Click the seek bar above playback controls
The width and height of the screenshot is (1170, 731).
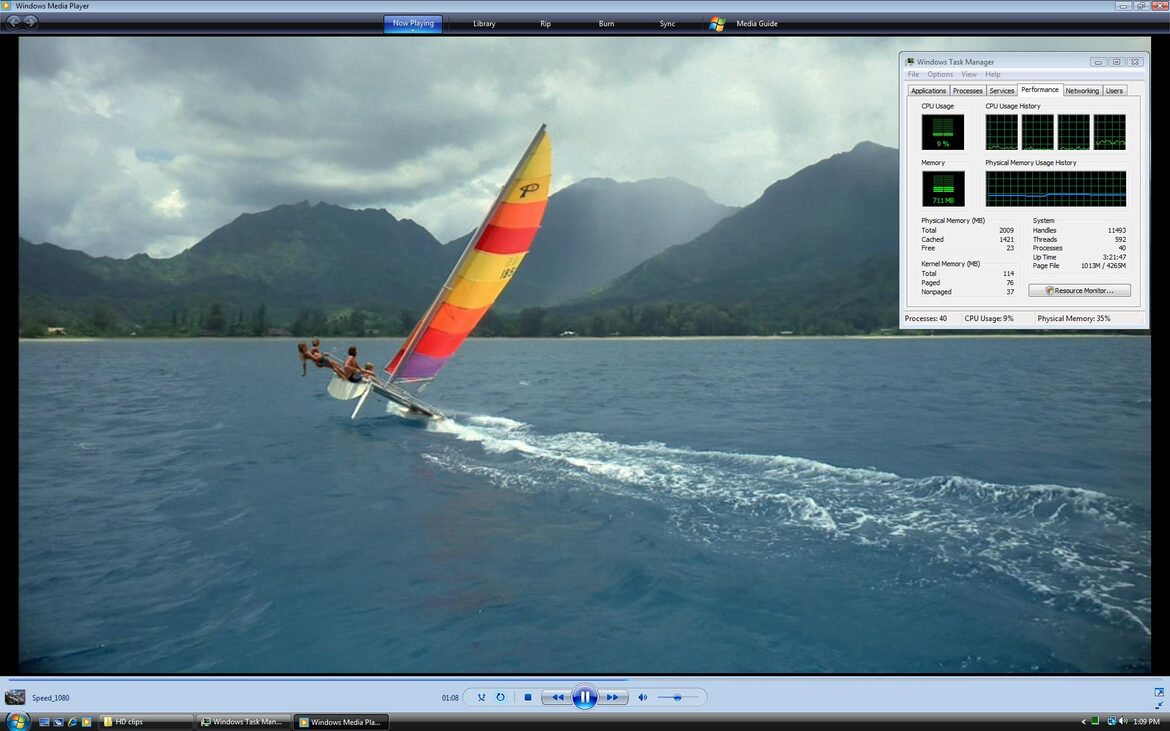pyautogui.click(x=584, y=680)
